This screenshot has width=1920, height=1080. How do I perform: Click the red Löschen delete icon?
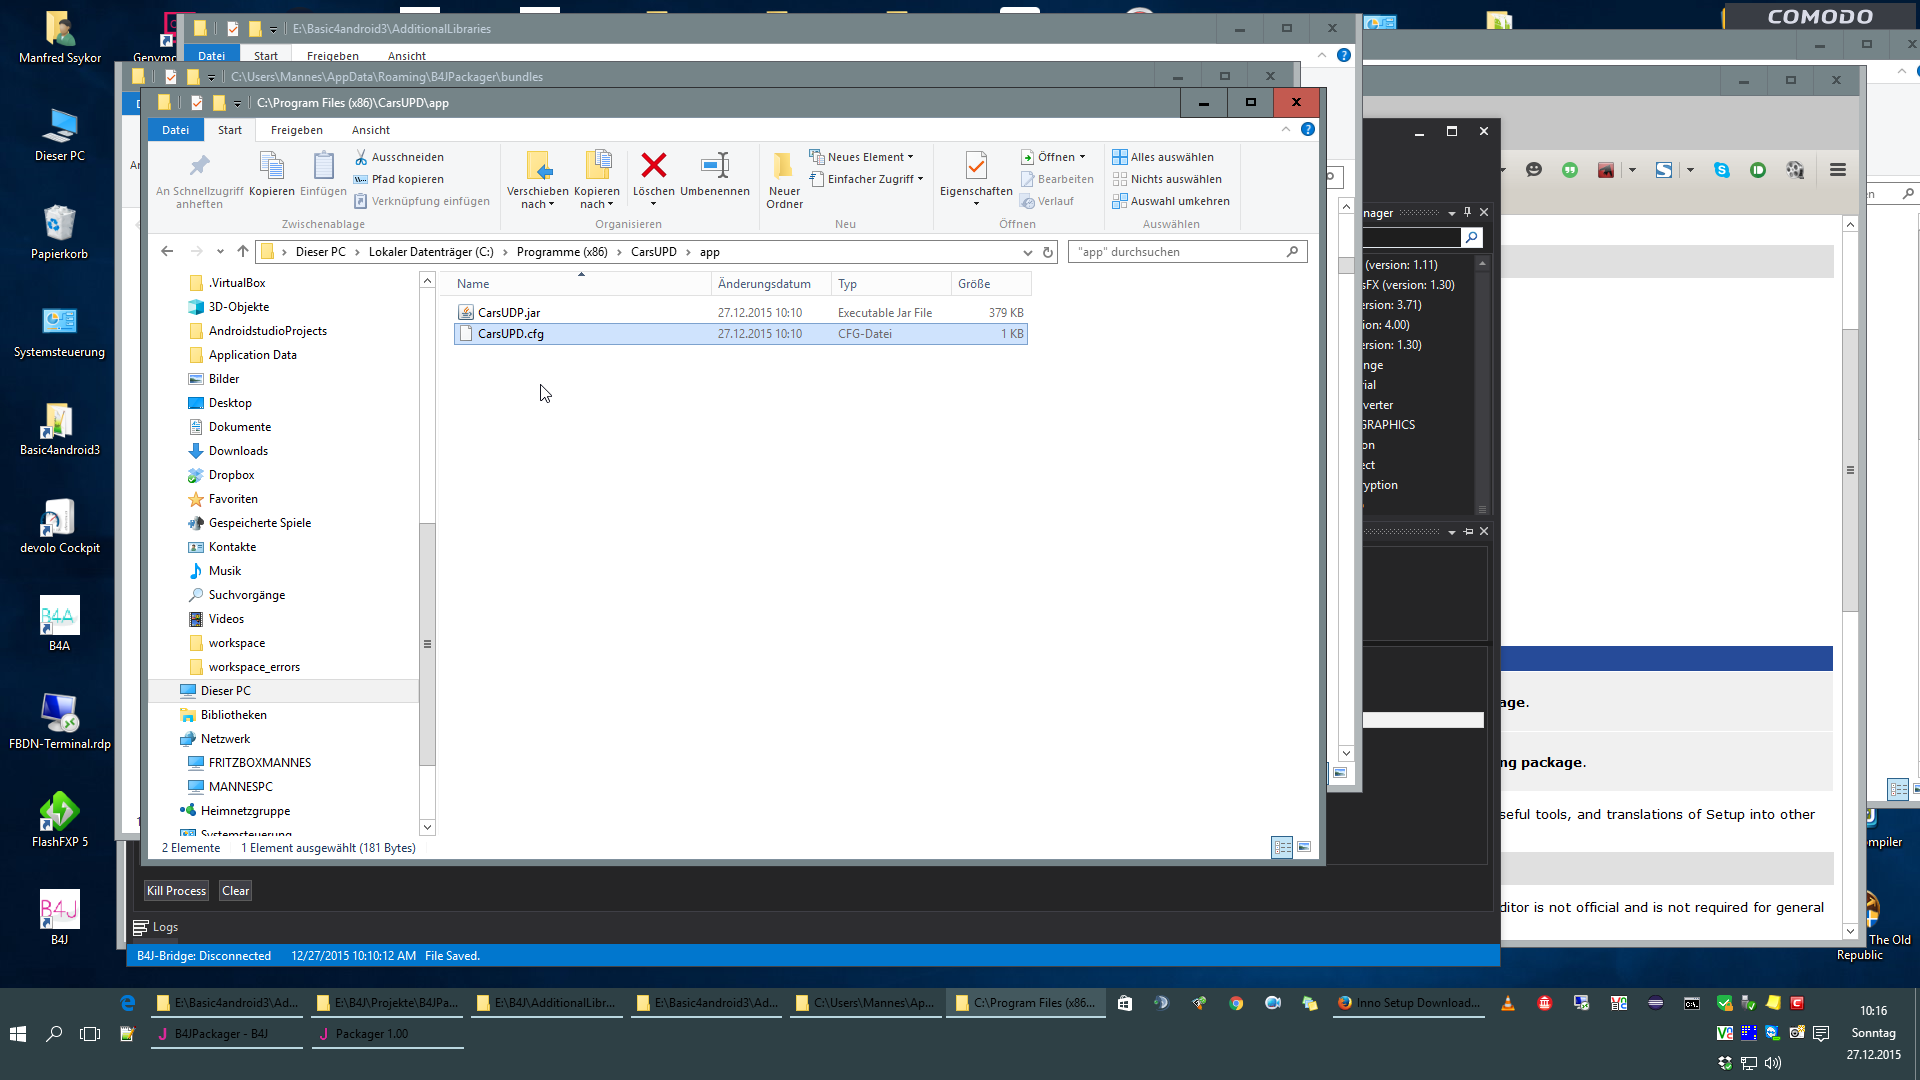pos(653,165)
